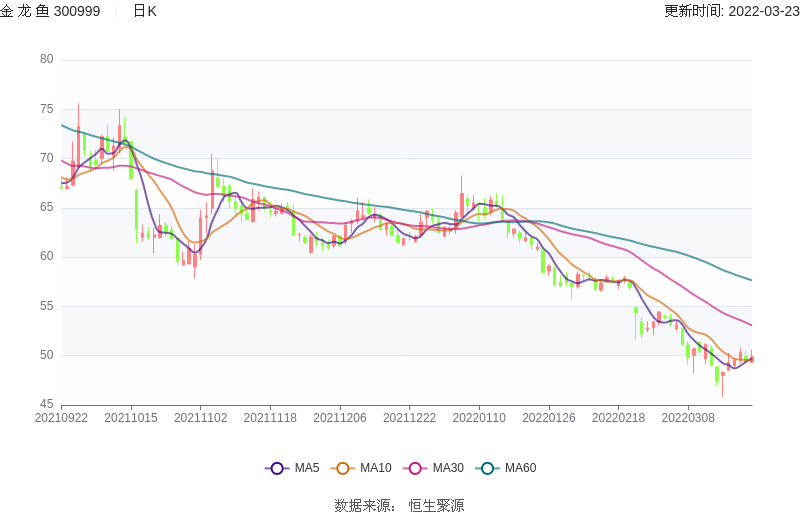This screenshot has height=517, width=800.
Task: Click the 45 value on the price axis
Action: [46, 404]
